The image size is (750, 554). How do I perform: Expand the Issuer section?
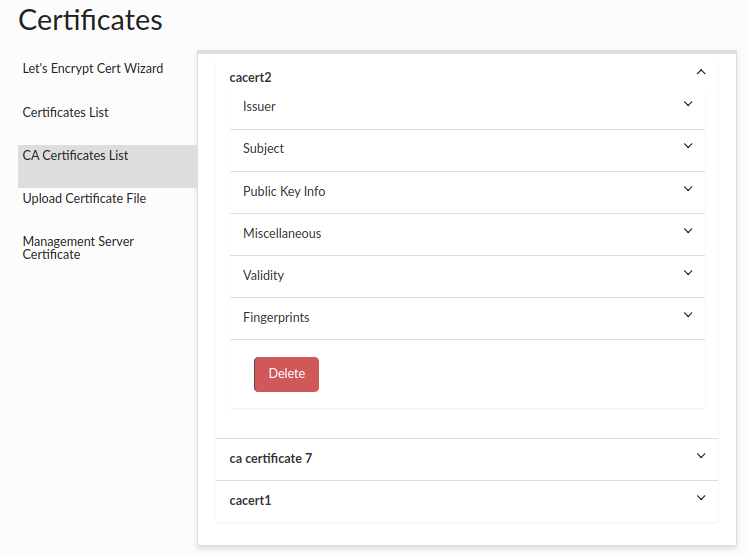(x=260, y=107)
